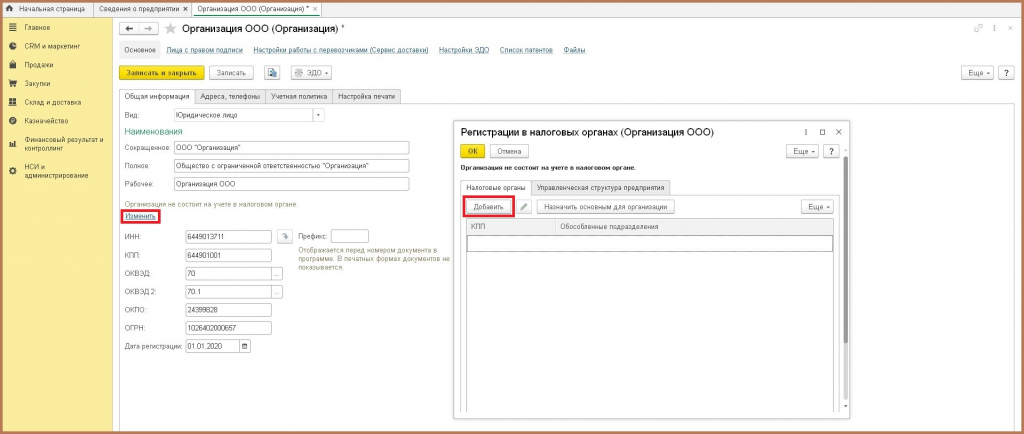Open the ЭДО dropdown
Image resolution: width=1024 pixels, height=434 pixels.
pyautogui.click(x=312, y=73)
